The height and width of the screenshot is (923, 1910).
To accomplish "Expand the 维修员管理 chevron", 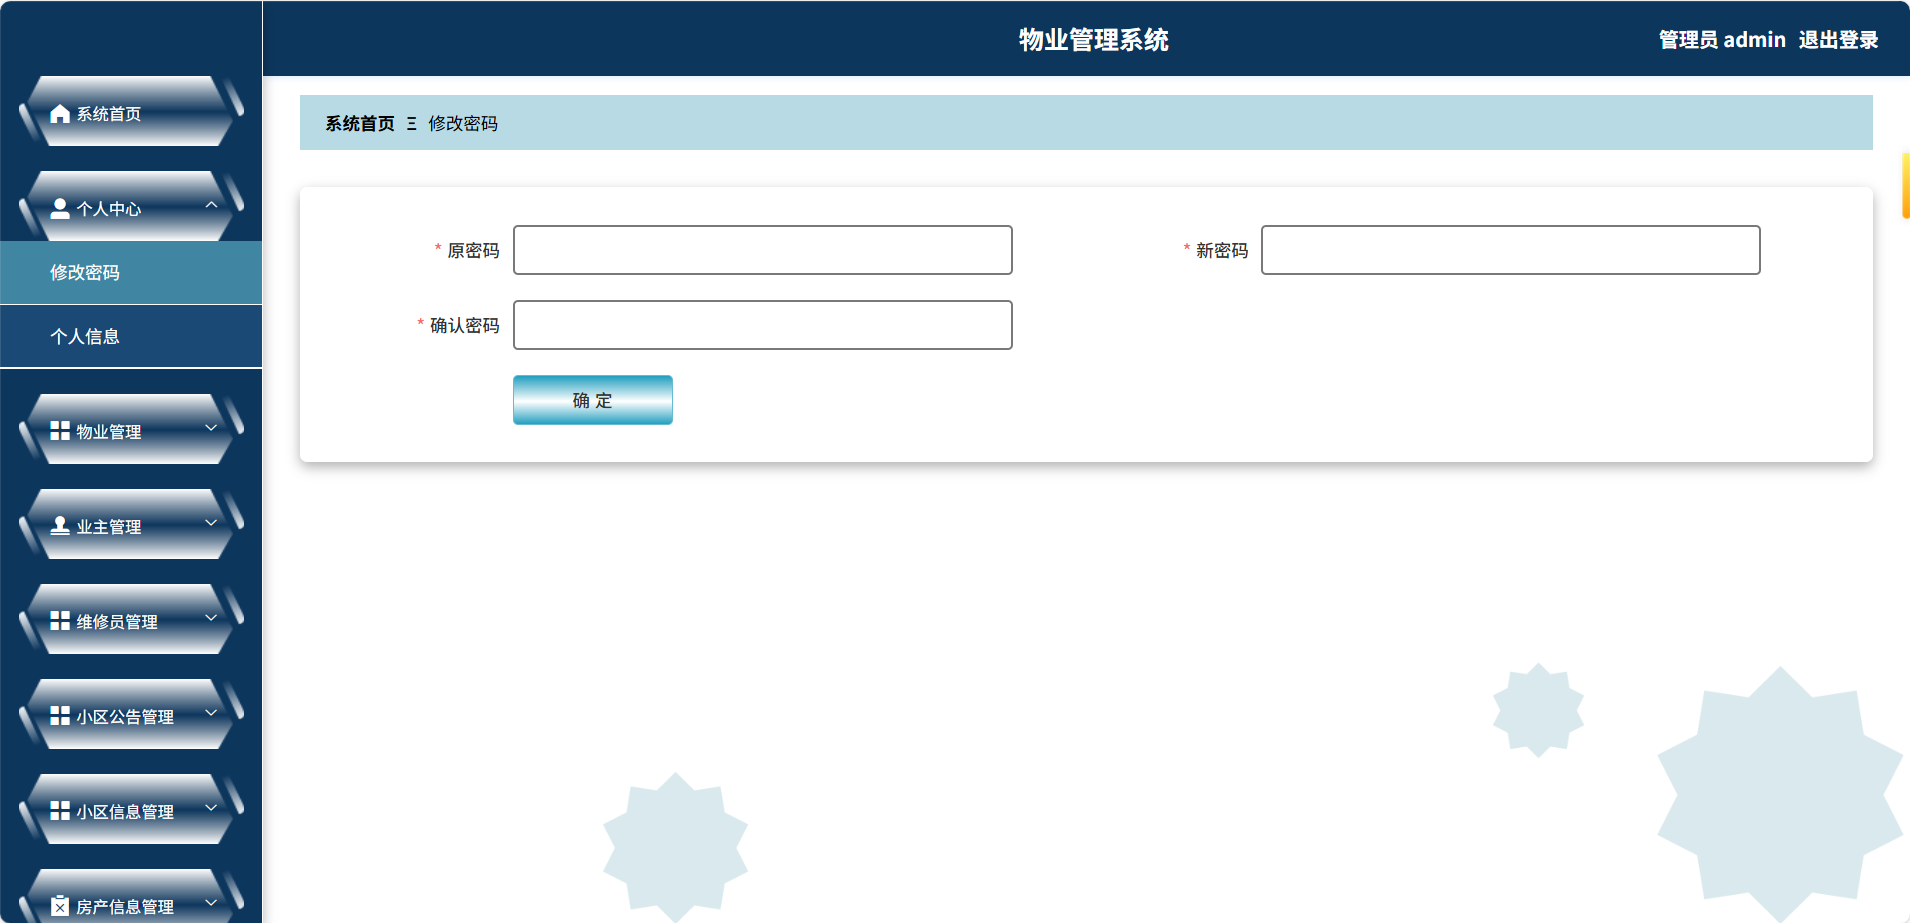I will pyautogui.click(x=211, y=617).
